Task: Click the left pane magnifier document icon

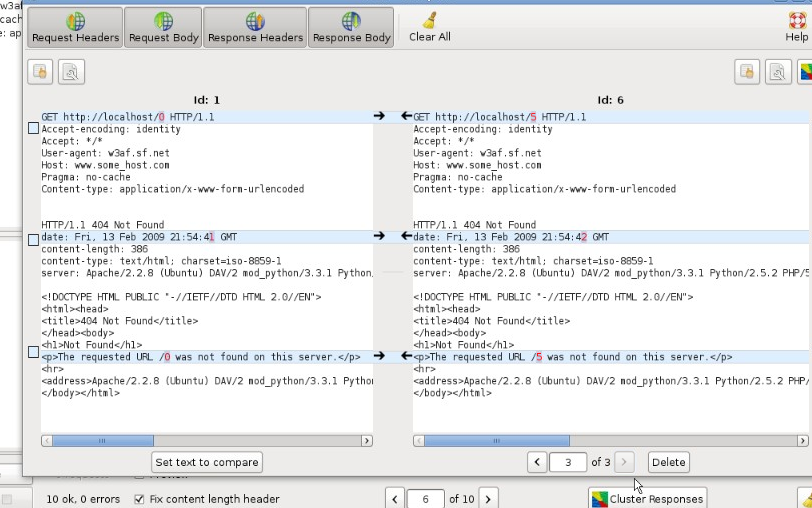Action: (x=71, y=71)
